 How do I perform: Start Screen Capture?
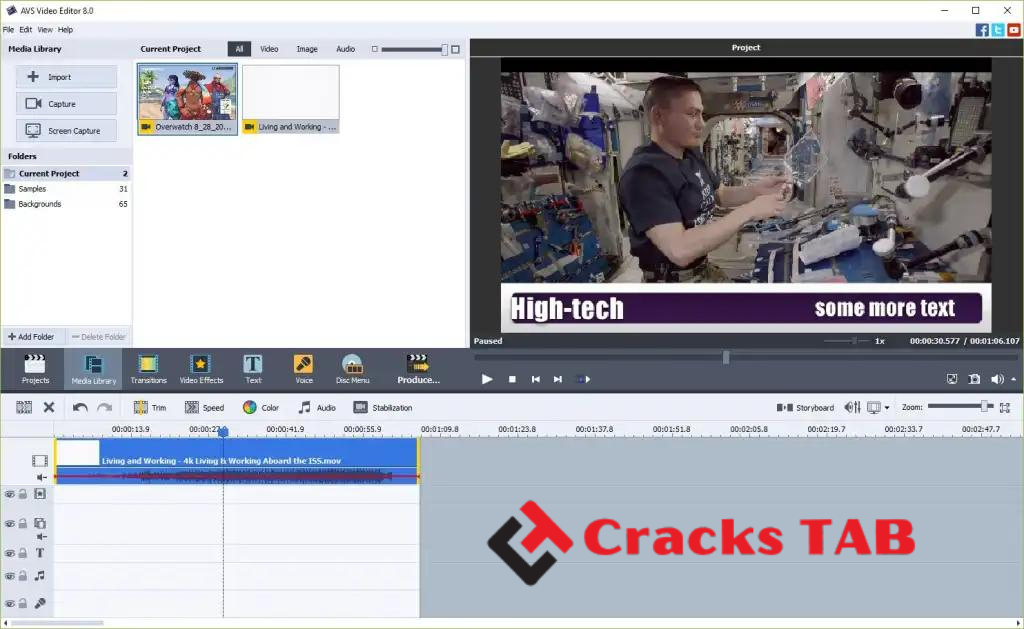(67, 131)
